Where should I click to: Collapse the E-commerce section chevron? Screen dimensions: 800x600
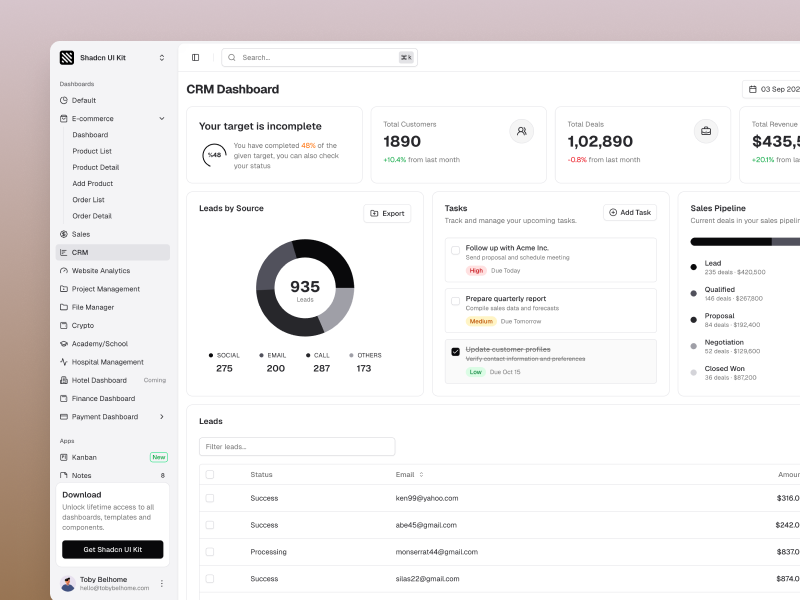point(161,117)
